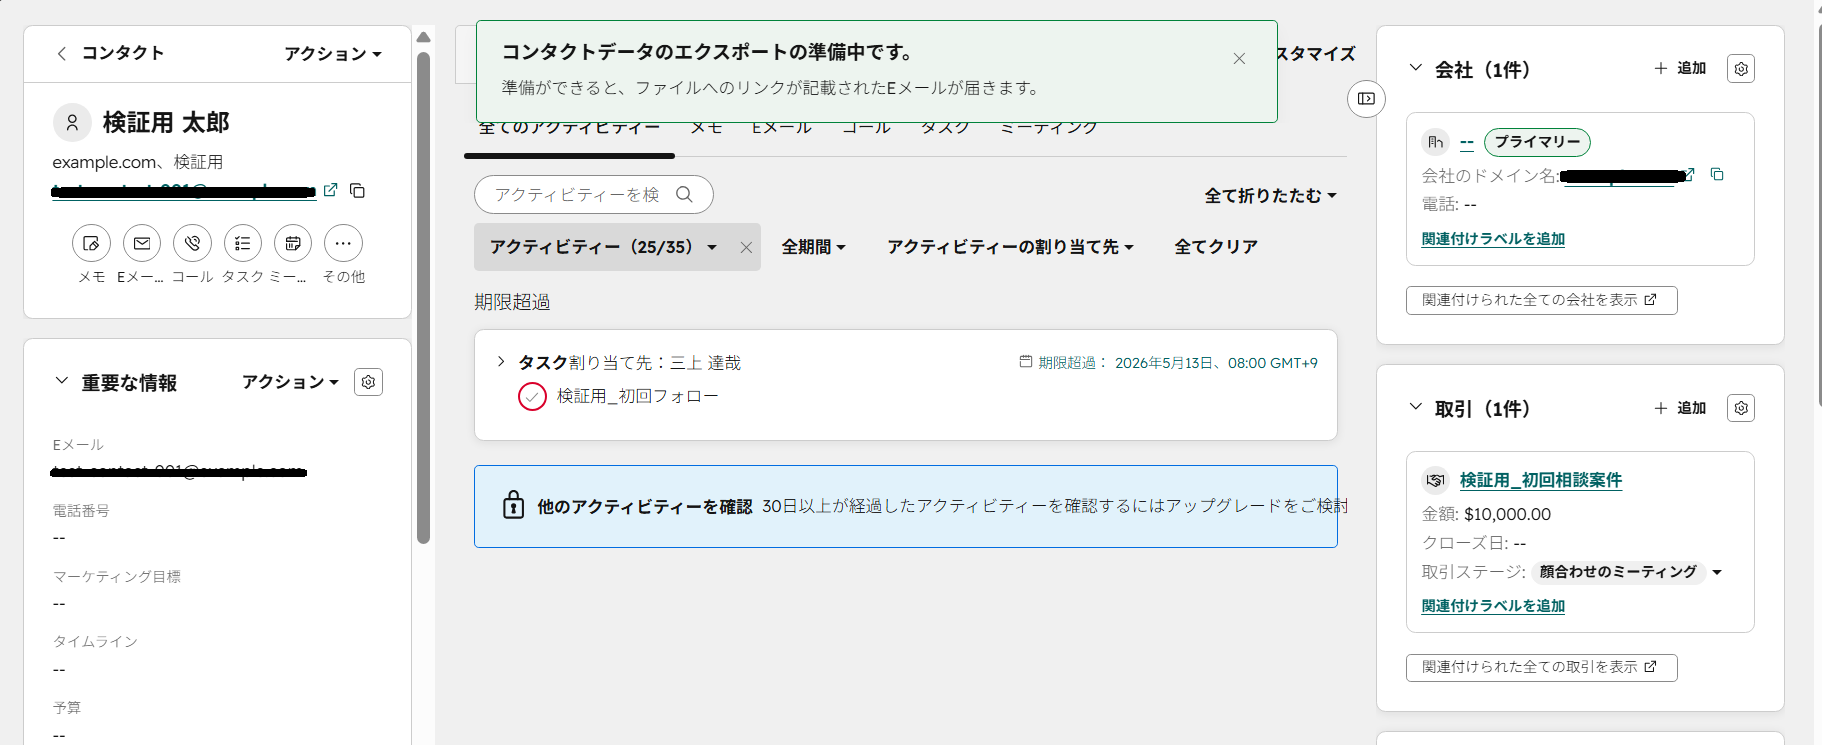Click the マーケティング目標 field value
Image resolution: width=1822 pixels, height=745 pixels.
click(59, 604)
